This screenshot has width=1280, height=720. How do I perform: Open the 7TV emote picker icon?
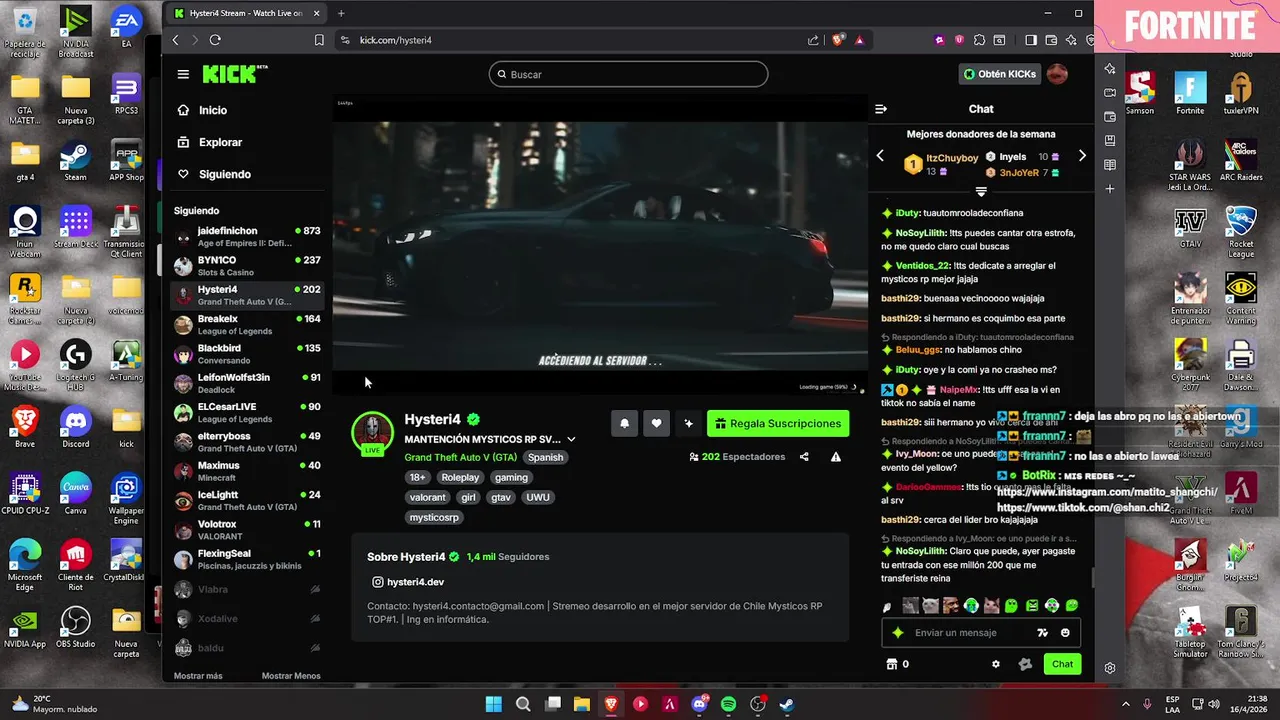[1043, 633]
